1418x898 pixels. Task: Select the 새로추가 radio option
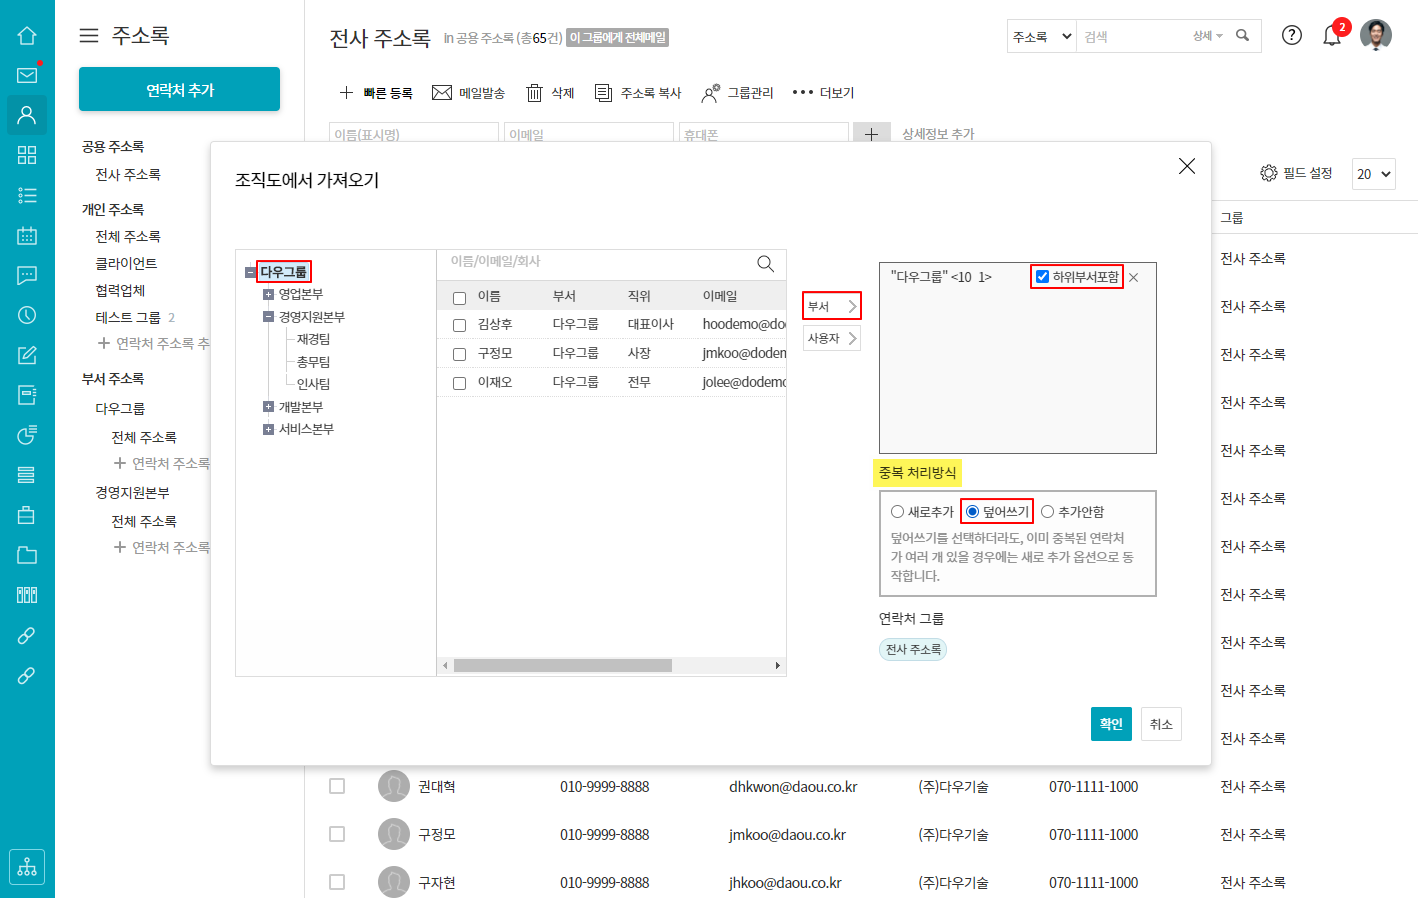[897, 512]
